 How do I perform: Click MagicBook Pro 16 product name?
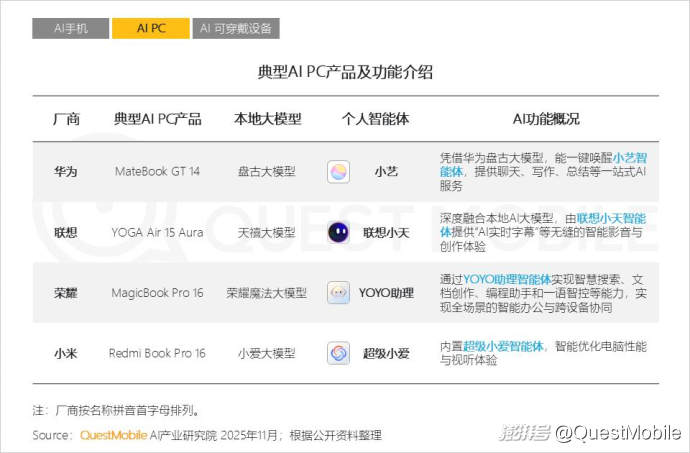tap(157, 293)
